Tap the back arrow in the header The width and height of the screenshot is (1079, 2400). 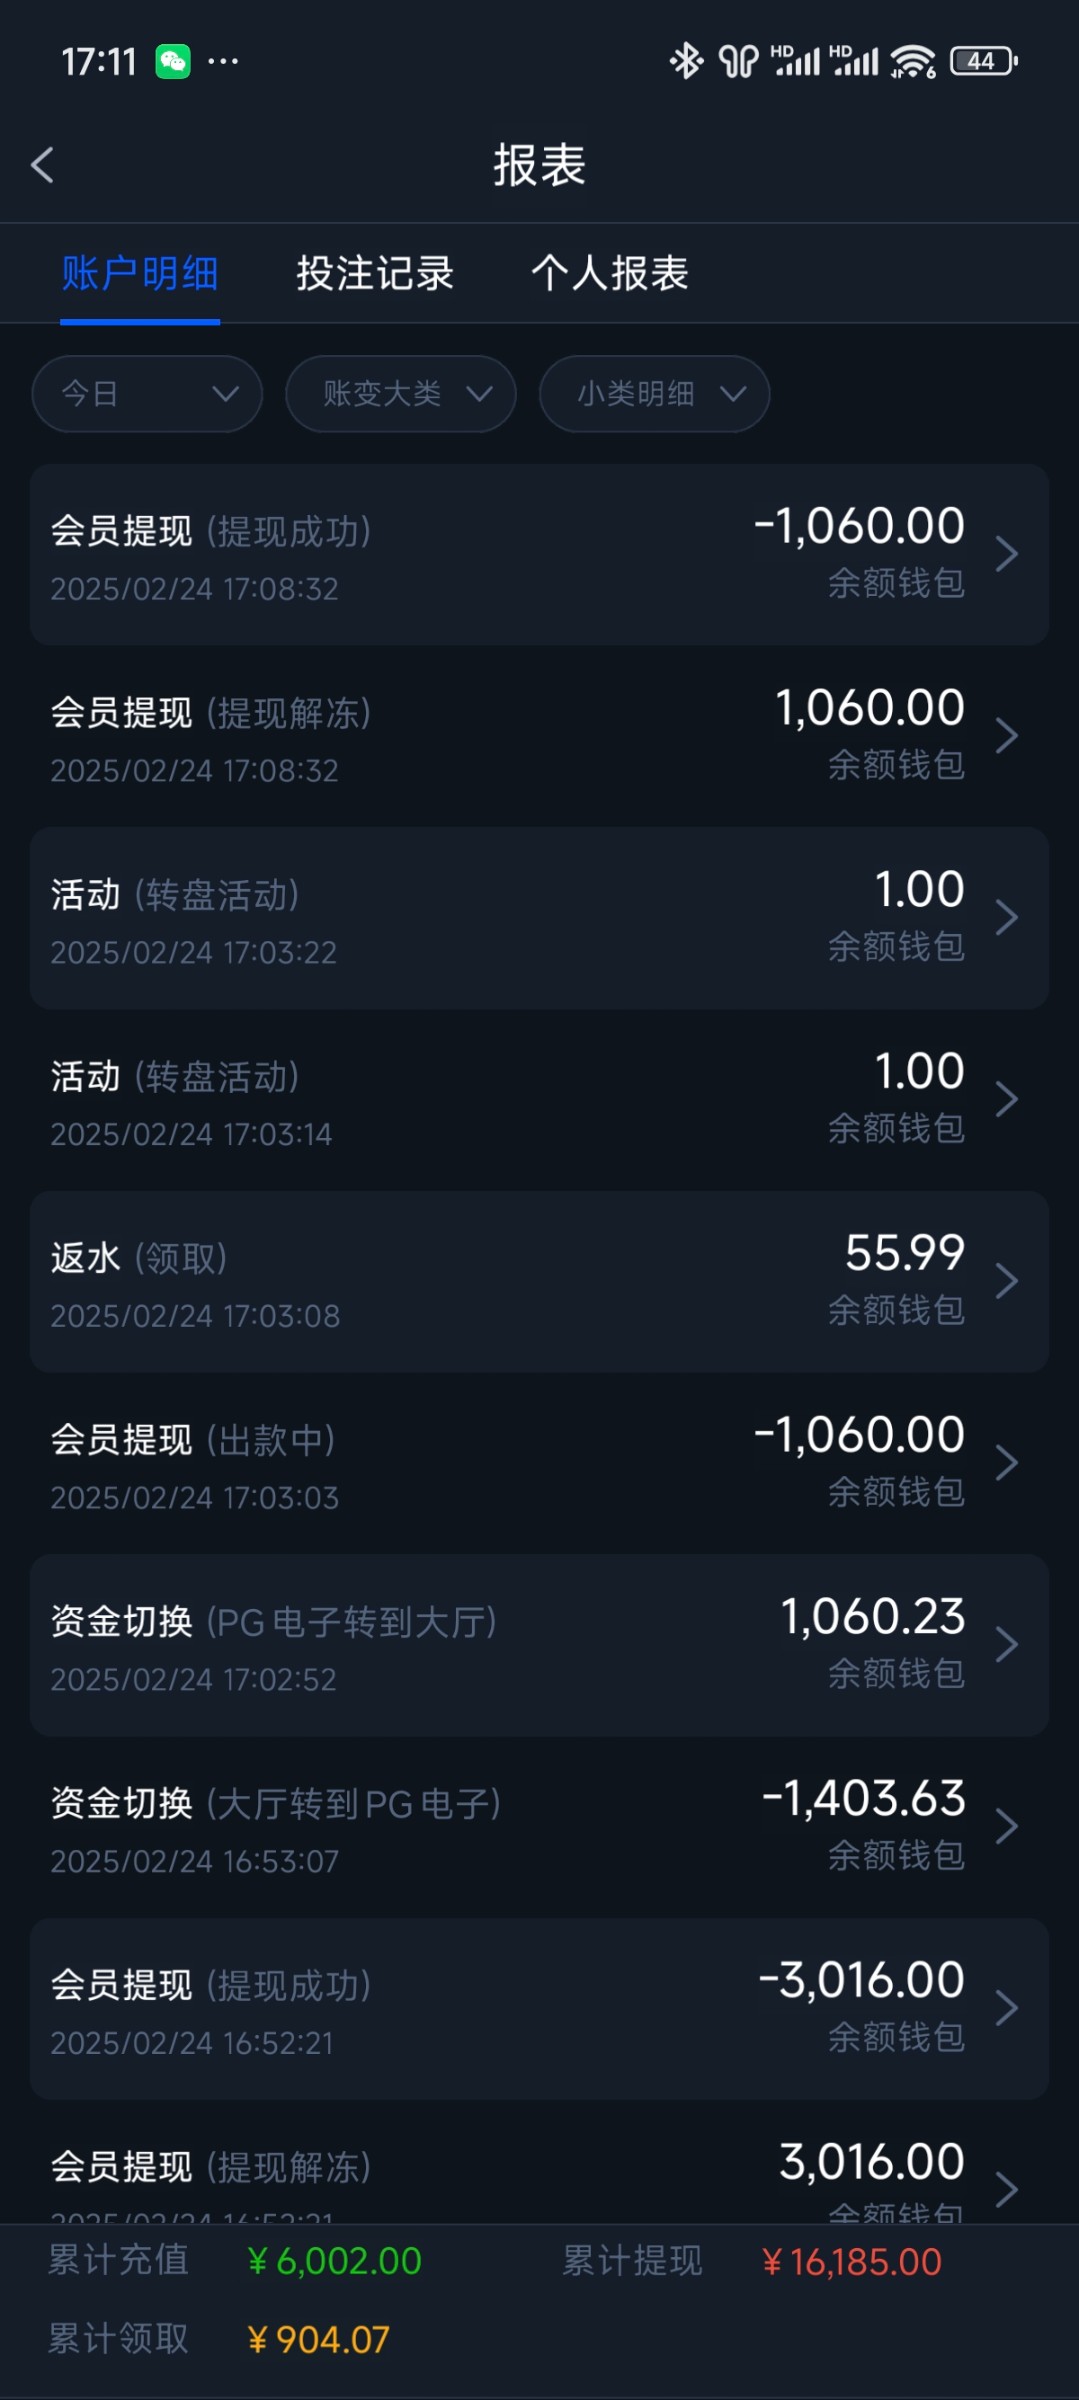pyautogui.click(x=43, y=165)
